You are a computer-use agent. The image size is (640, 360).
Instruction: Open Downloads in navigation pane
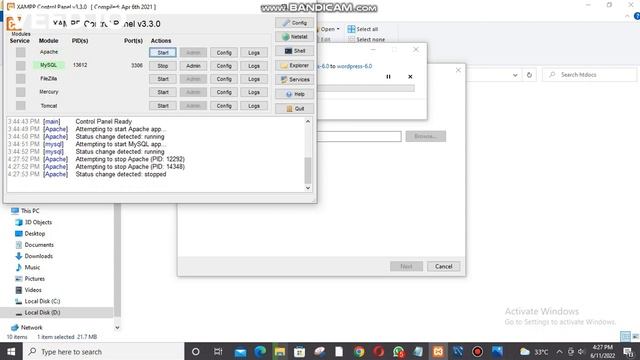click(x=38, y=256)
